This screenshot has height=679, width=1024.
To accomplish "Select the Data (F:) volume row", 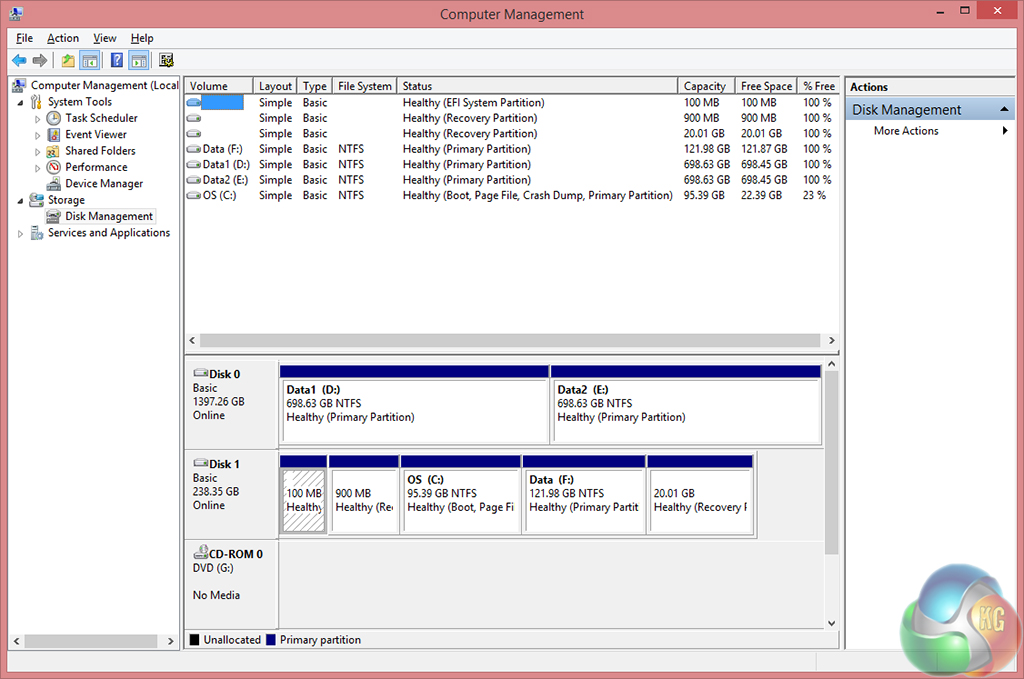I will point(511,149).
